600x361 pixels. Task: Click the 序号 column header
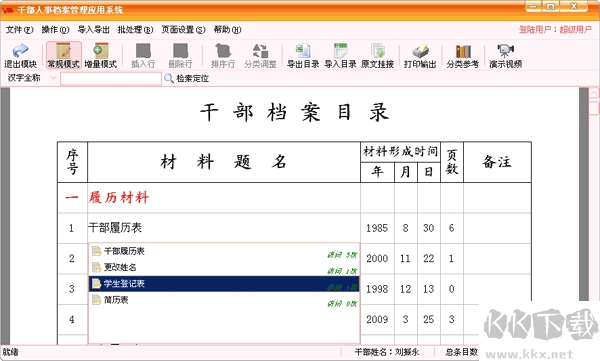click(72, 162)
